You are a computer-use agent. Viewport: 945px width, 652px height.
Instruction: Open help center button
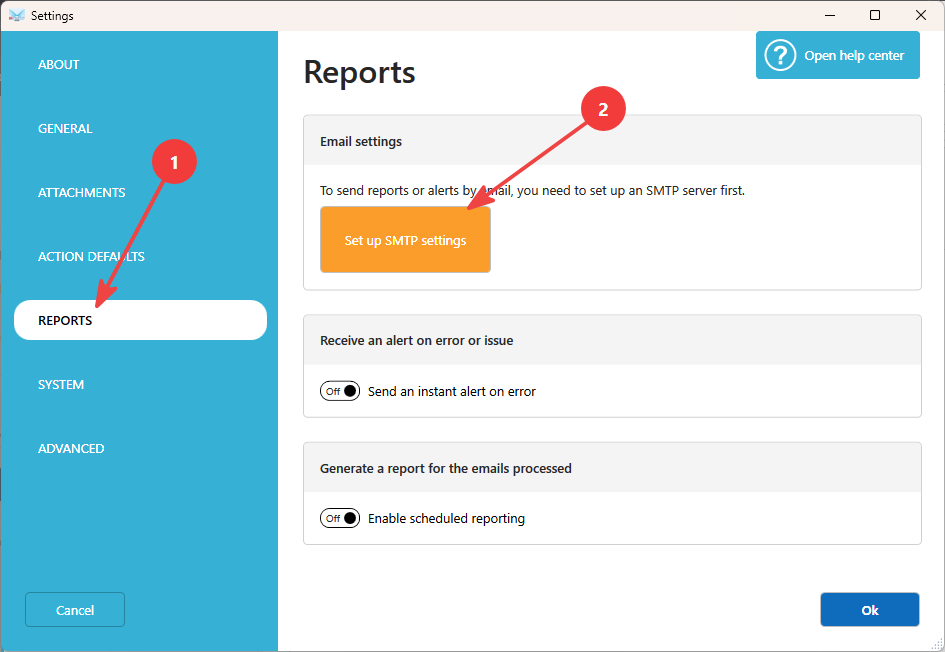pyautogui.click(x=838, y=55)
